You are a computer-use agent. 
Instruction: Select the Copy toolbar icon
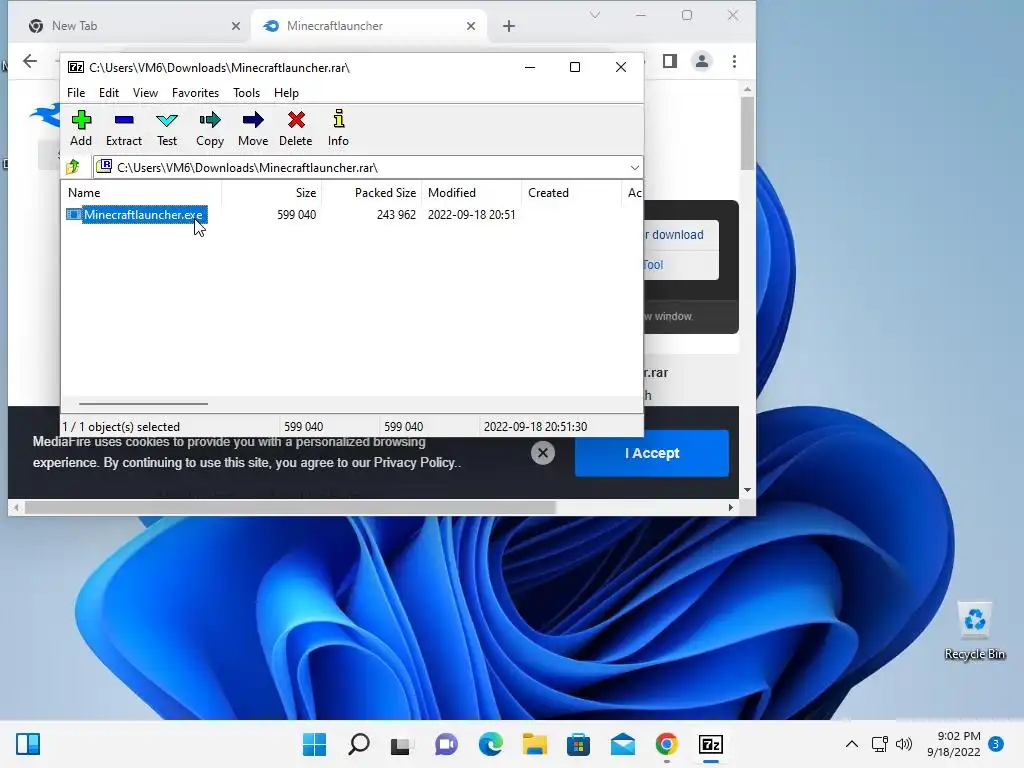coord(210,128)
